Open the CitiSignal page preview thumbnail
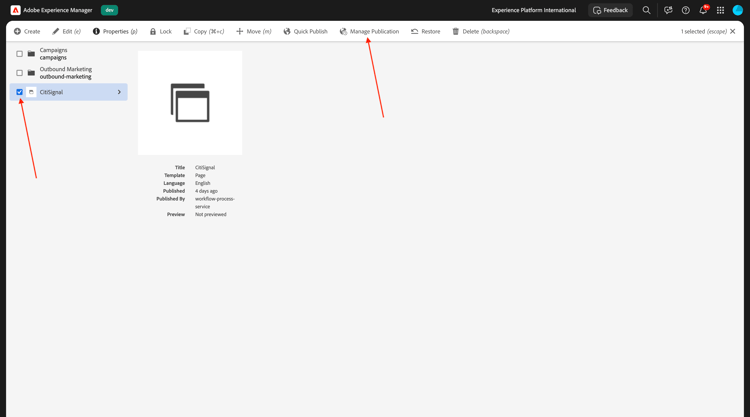This screenshot has height=417, width=750. pyautogui.click(x=190, y=103)
